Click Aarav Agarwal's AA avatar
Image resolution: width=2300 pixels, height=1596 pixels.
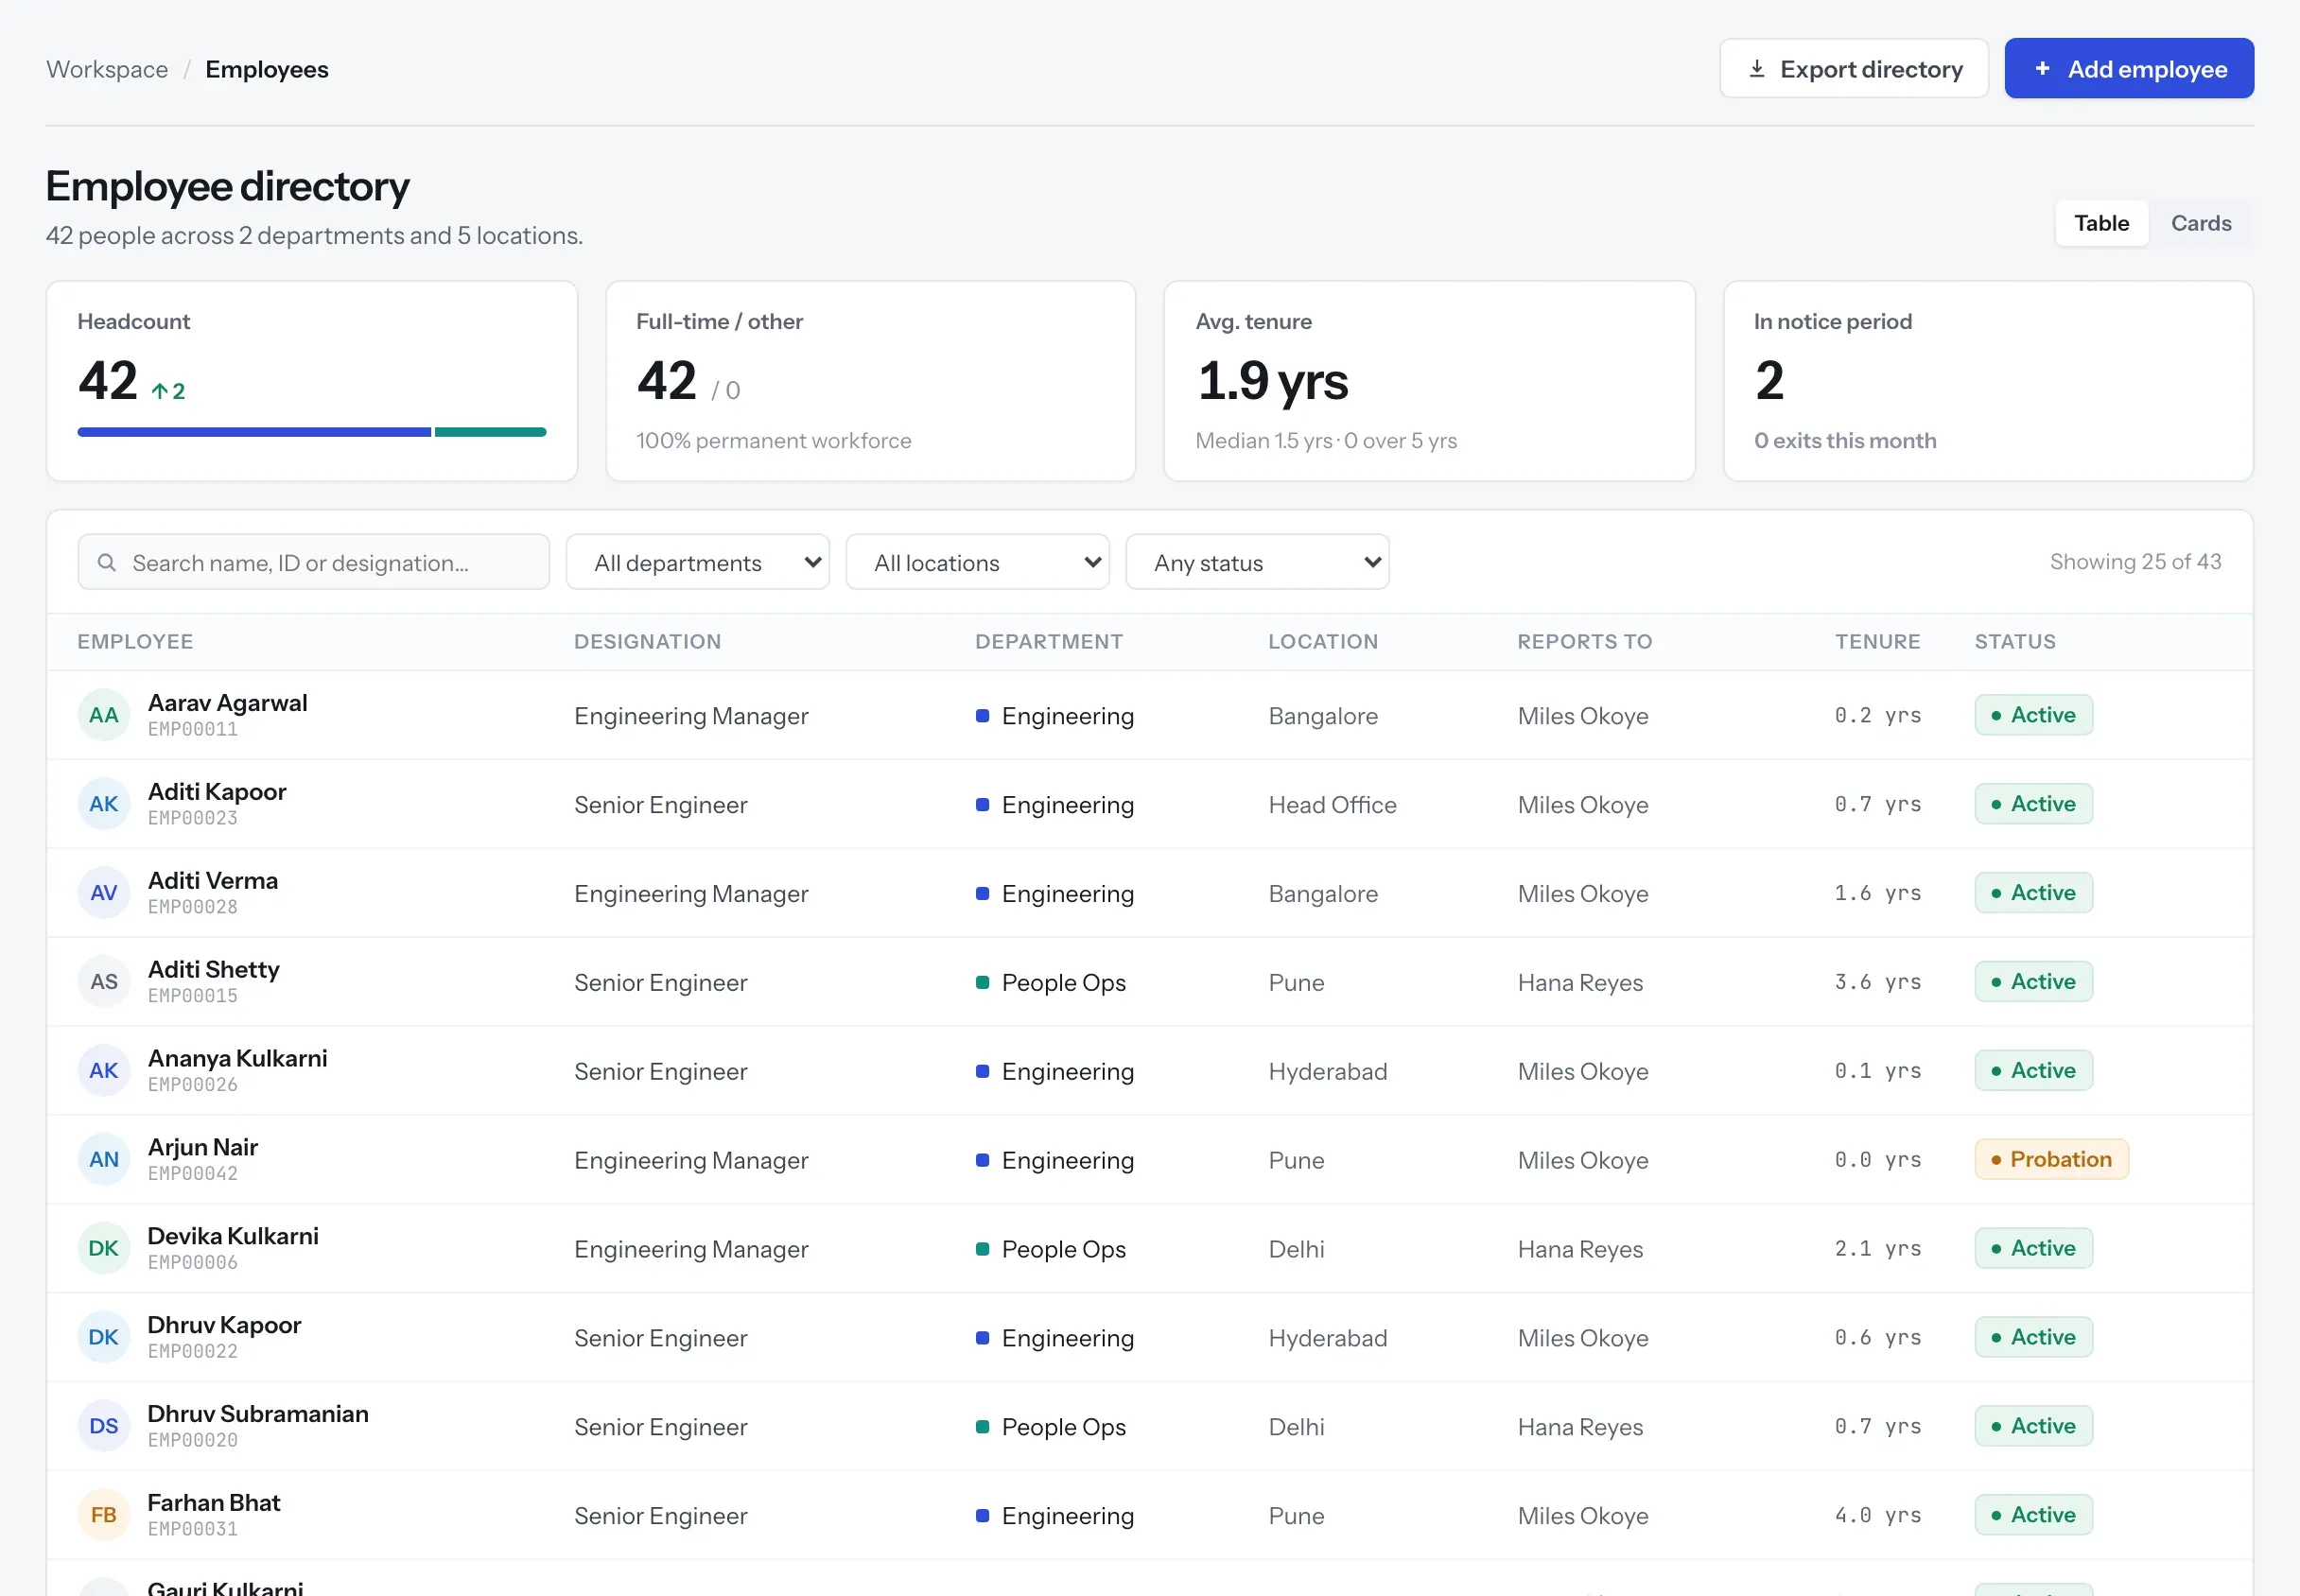point(104,715)
